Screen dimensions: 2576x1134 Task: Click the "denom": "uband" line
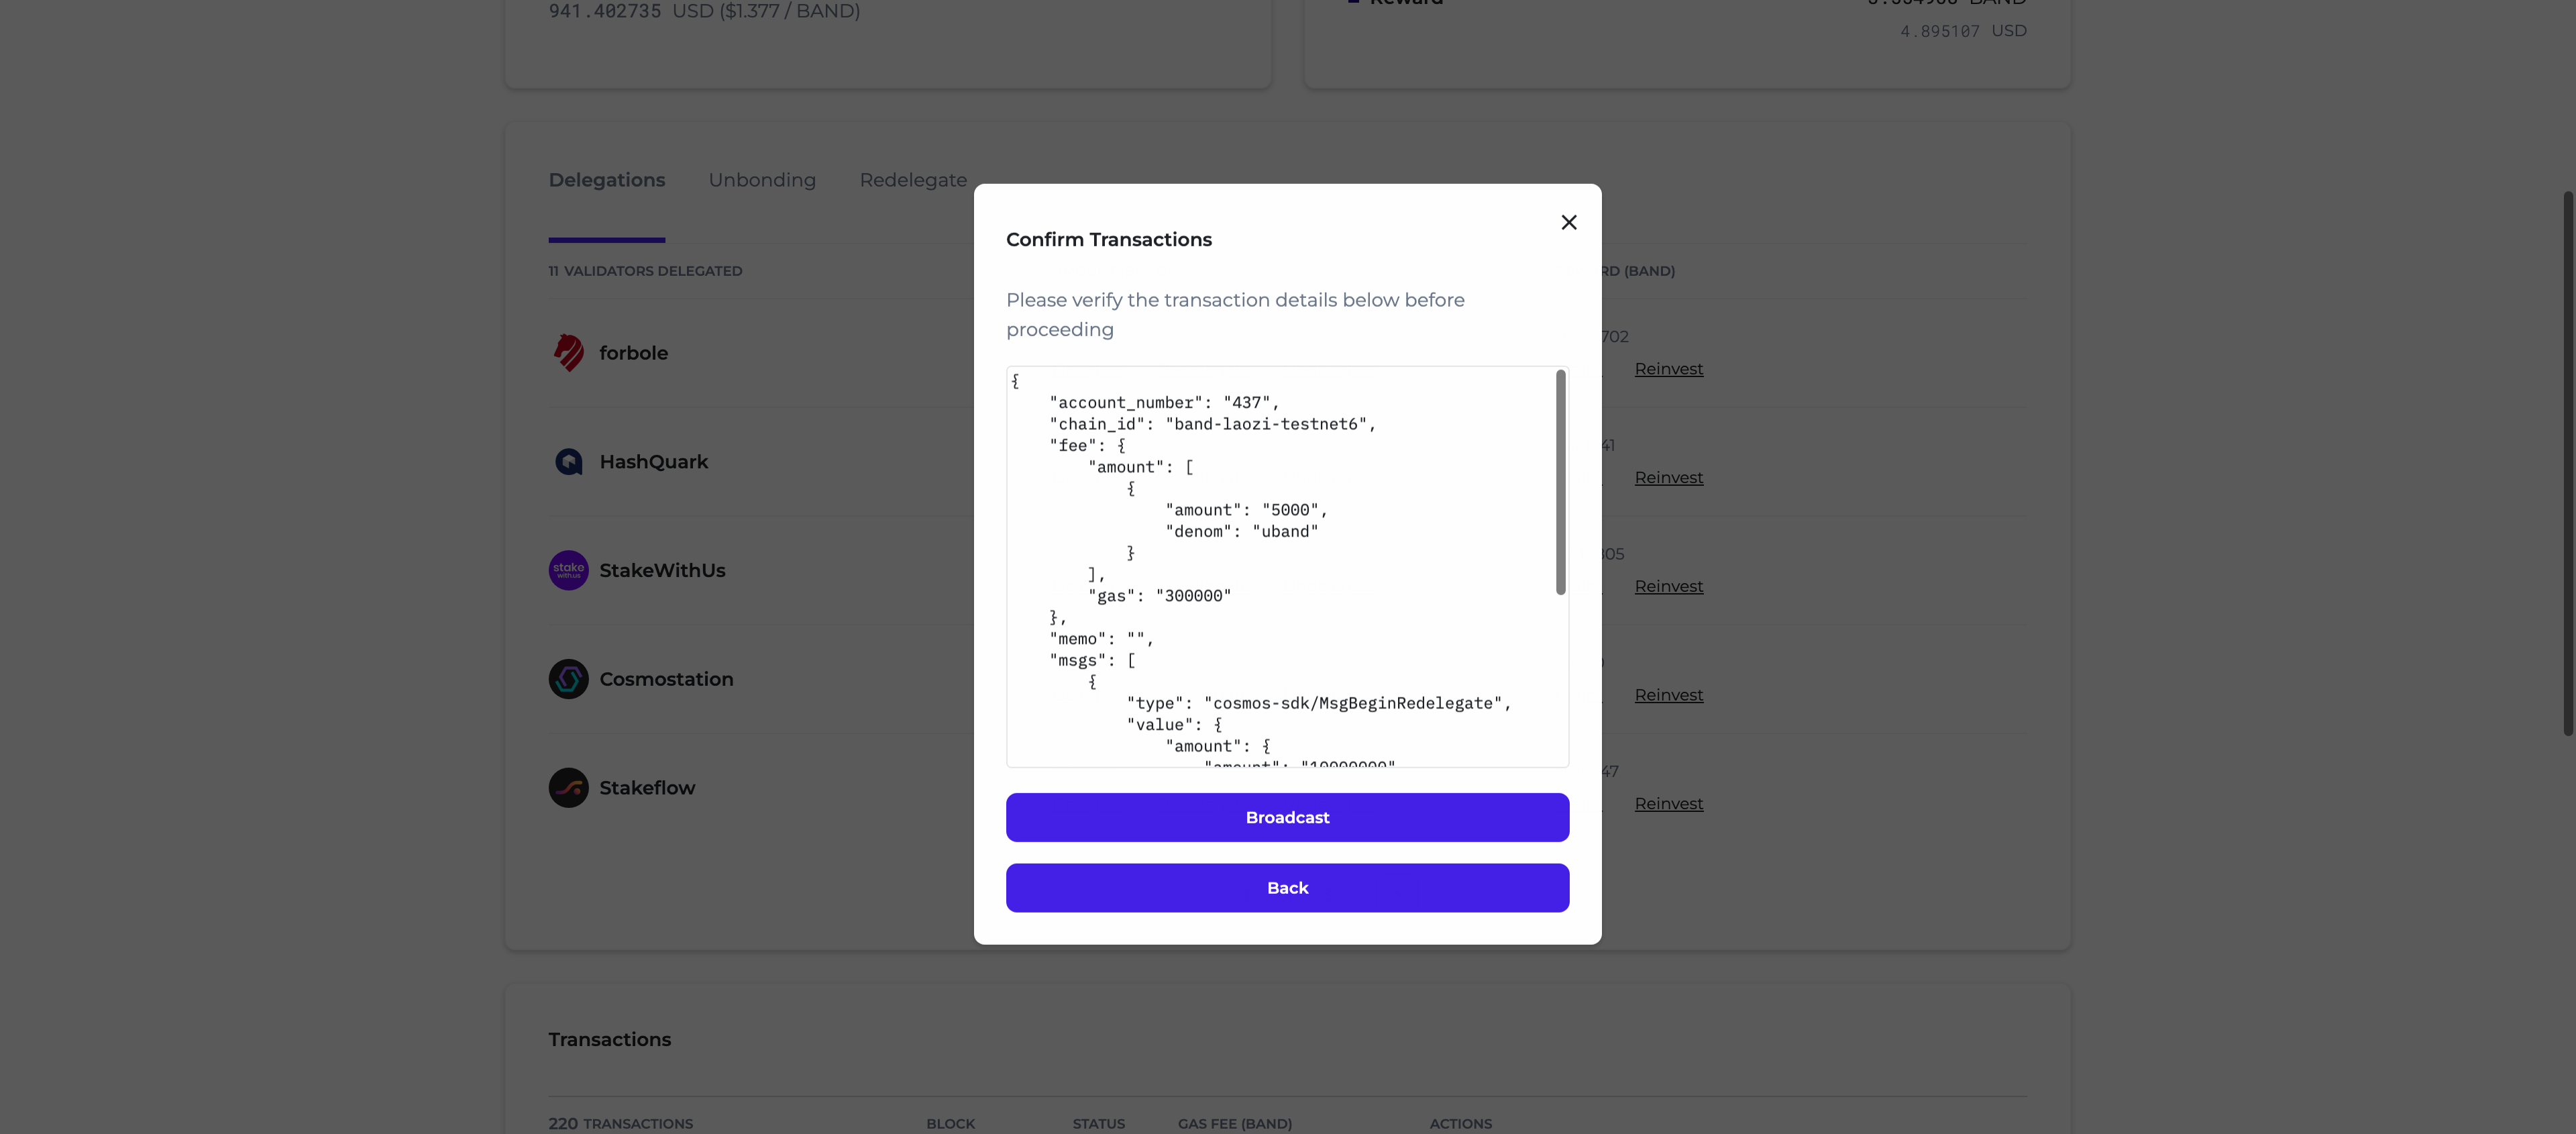1241,531
